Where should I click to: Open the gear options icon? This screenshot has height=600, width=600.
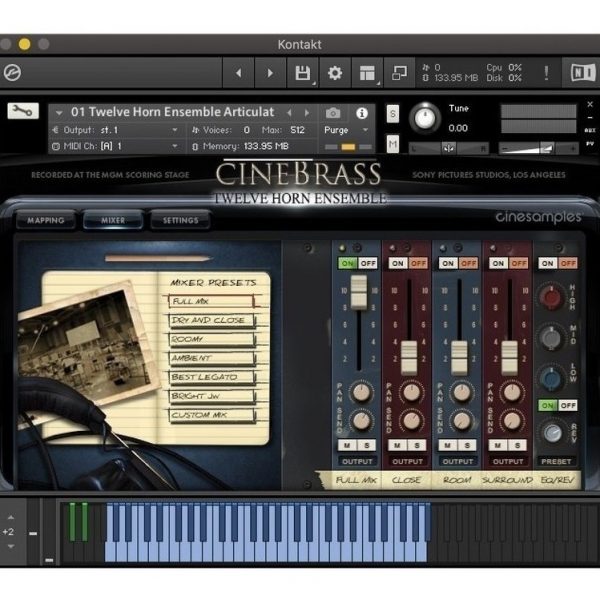pos(335,73)
